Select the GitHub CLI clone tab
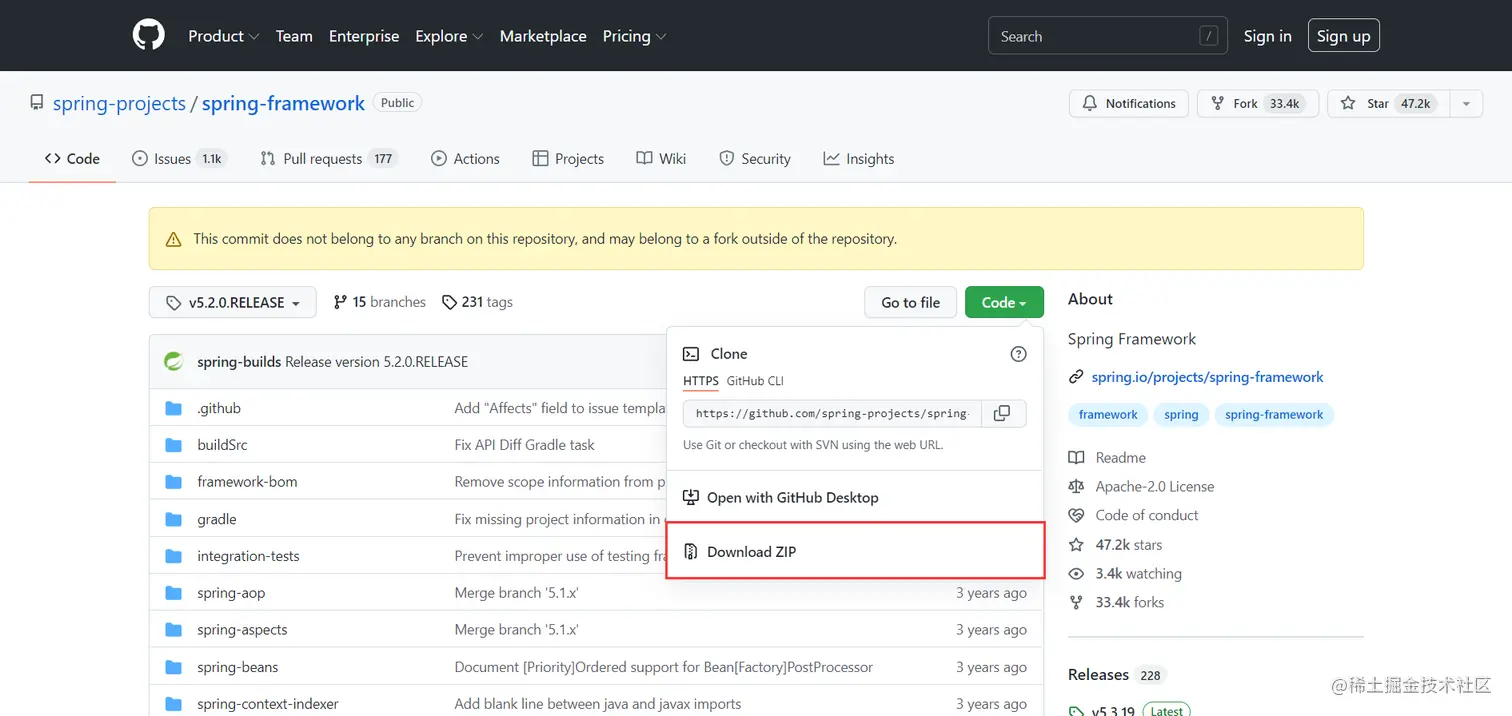The width and height of the screenshot is (1512, 716). [755, 381]
